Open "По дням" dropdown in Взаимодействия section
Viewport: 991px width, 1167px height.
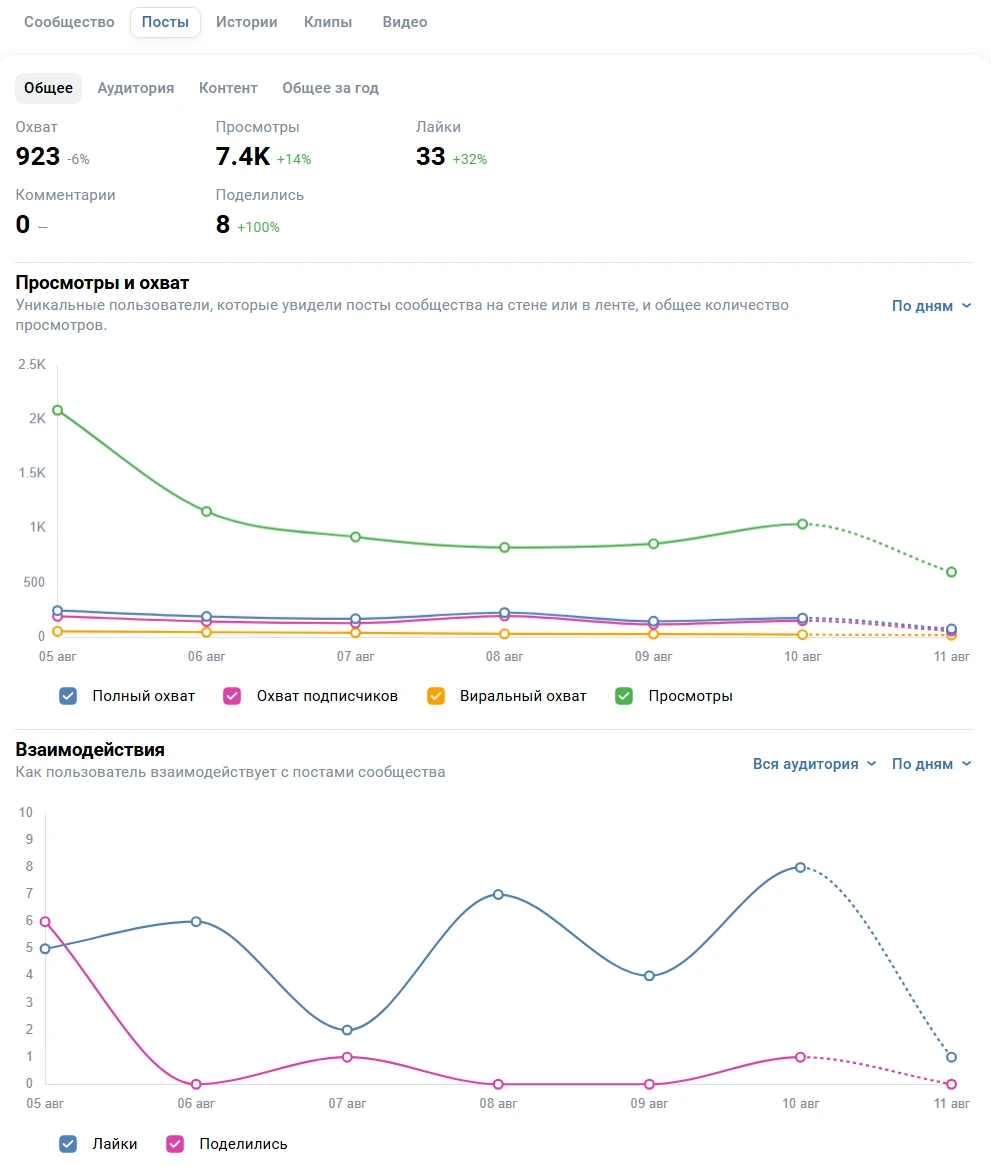[x=931, y=764]
